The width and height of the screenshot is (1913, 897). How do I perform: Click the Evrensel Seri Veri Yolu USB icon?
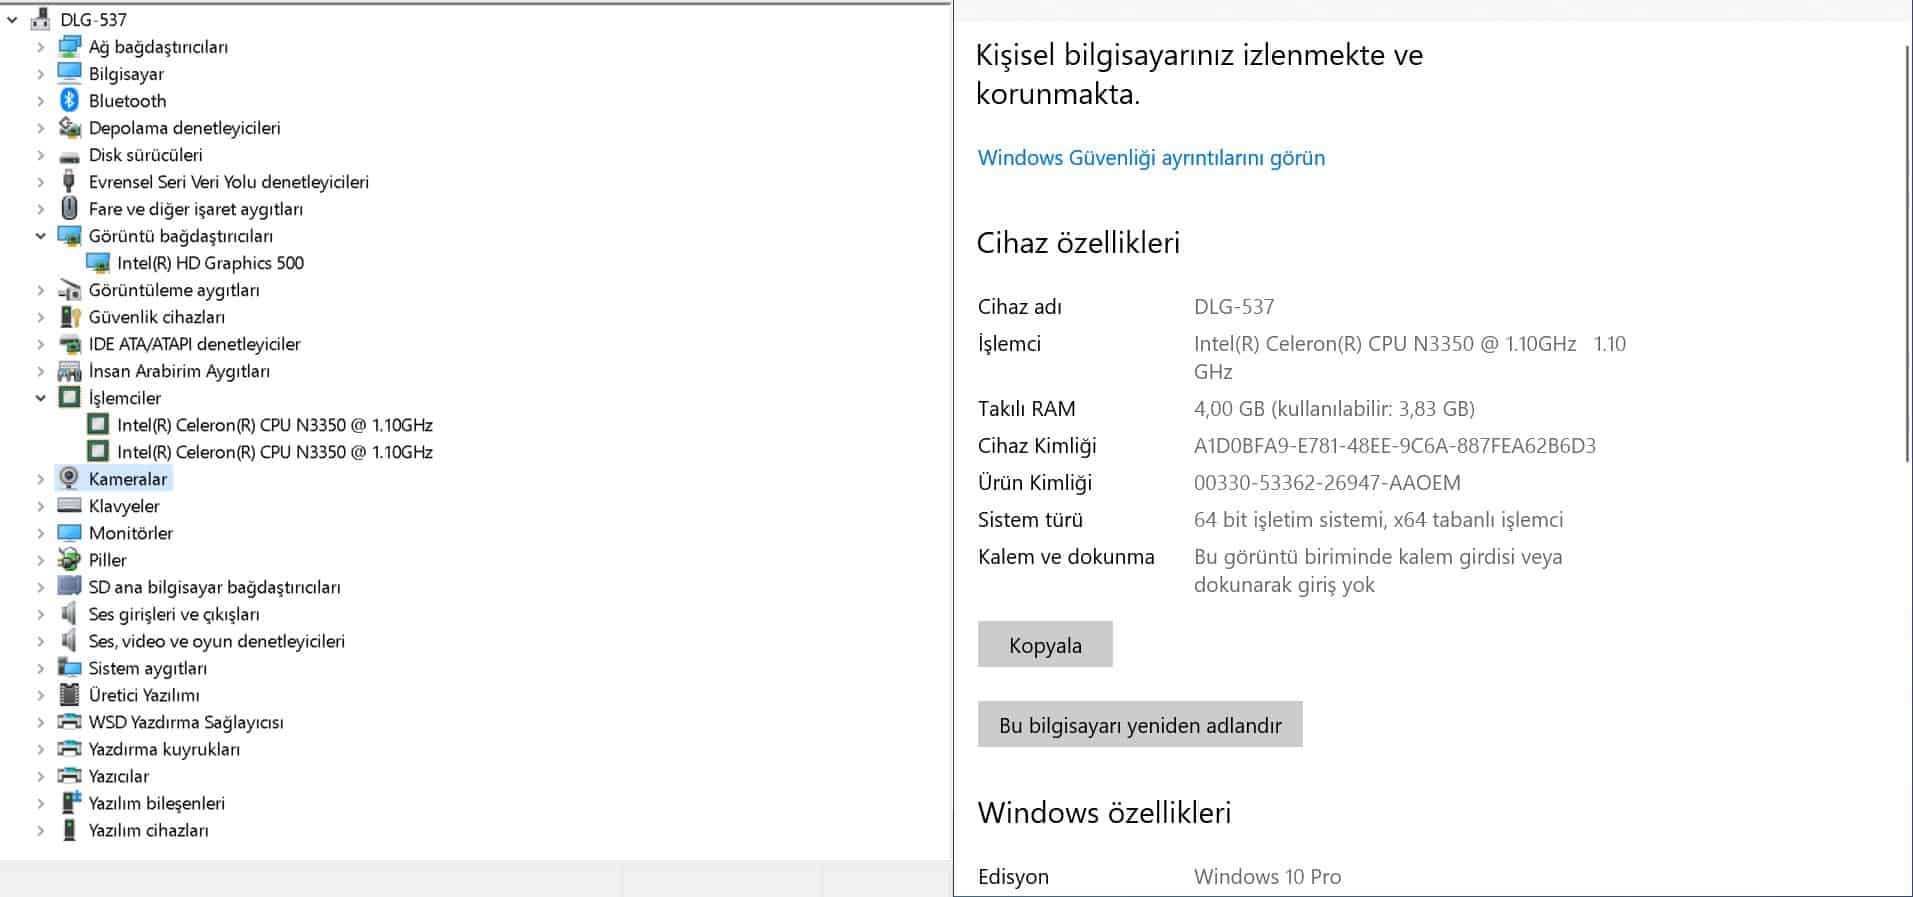[x=69, y=181]
